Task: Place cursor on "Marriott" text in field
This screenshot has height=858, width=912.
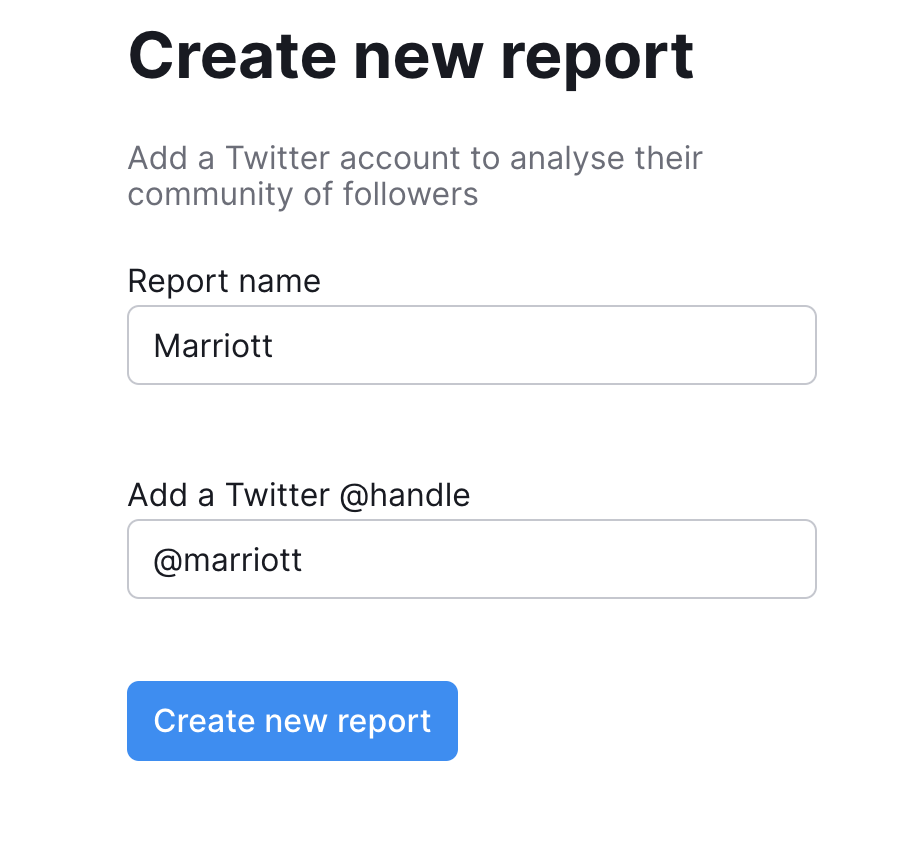Action: pos(213,346)
